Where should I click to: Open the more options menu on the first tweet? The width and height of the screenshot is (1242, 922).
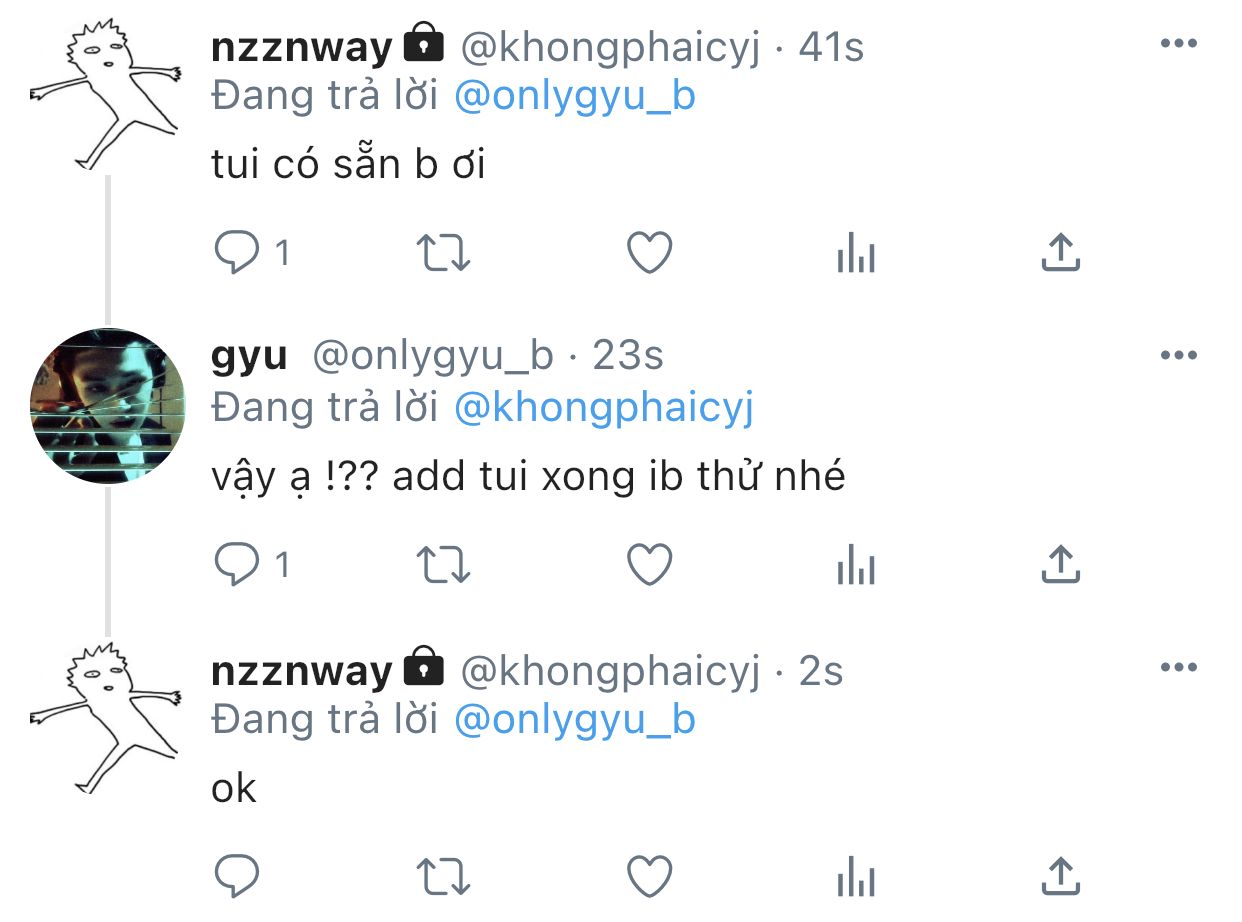pyautogui.click(x=1178, y=43)
